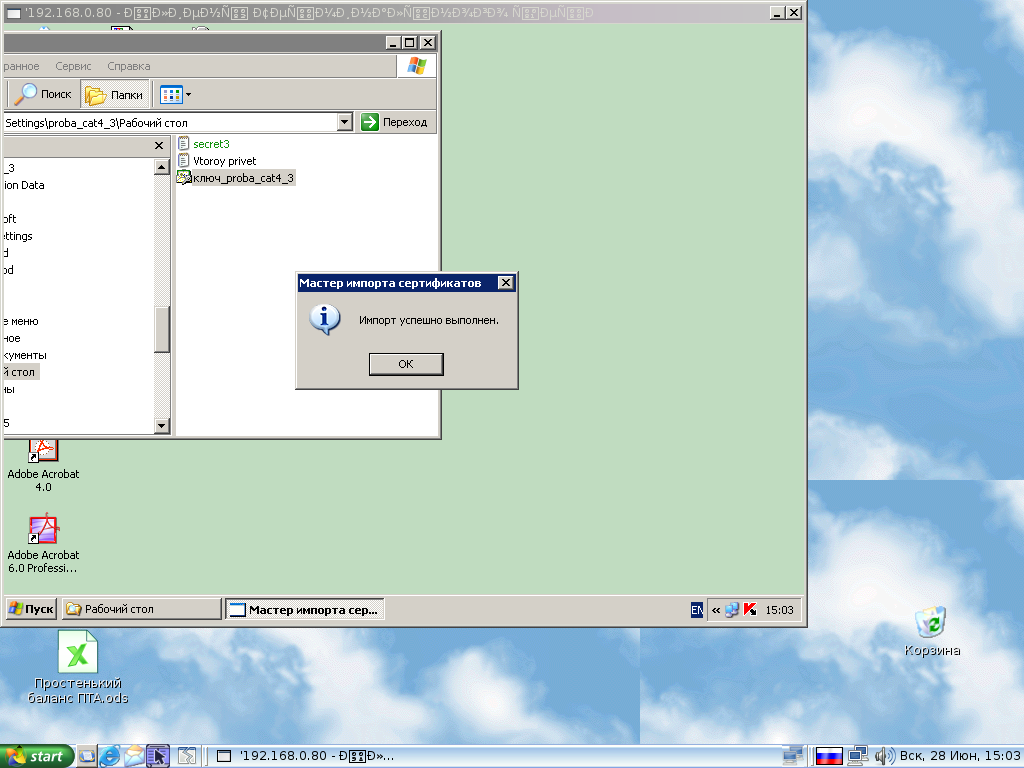Screen dimensions: 1024x768
Task: Select the ключ_proba_cat4_3 certificate file
Action: [x=243, y=178]
